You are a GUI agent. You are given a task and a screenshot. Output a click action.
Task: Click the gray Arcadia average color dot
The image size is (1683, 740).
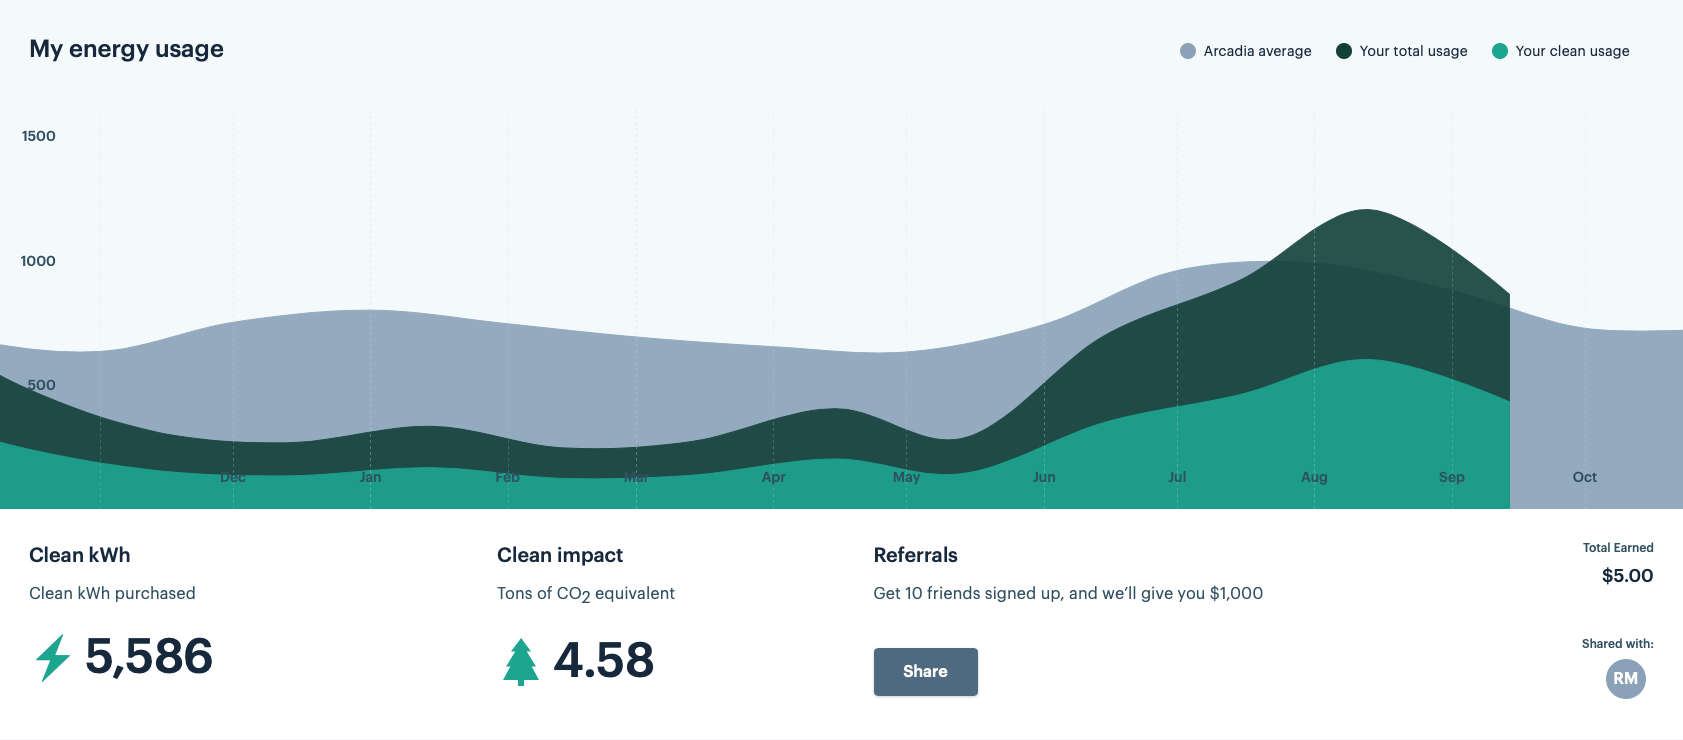1188,51
